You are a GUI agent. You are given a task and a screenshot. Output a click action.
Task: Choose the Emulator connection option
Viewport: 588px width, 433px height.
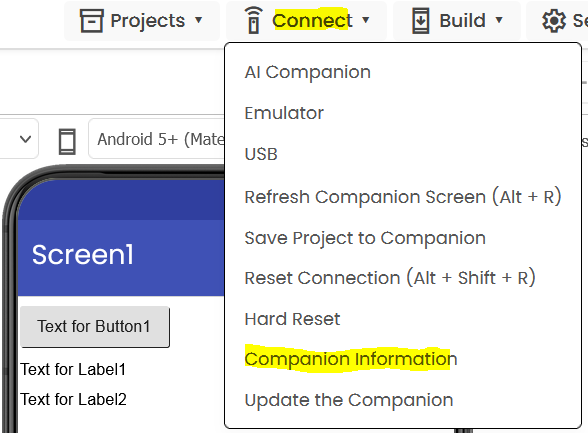click(284, 113)
